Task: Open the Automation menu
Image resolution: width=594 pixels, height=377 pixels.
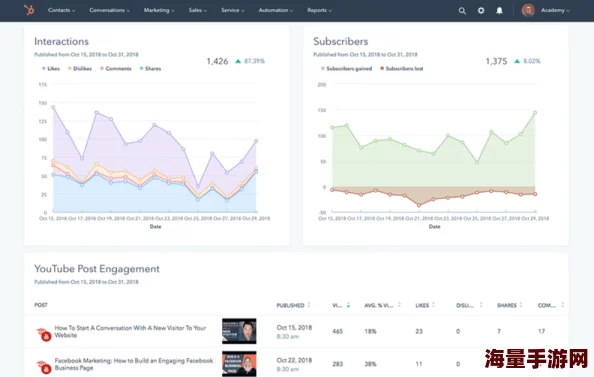Action: 275,10
